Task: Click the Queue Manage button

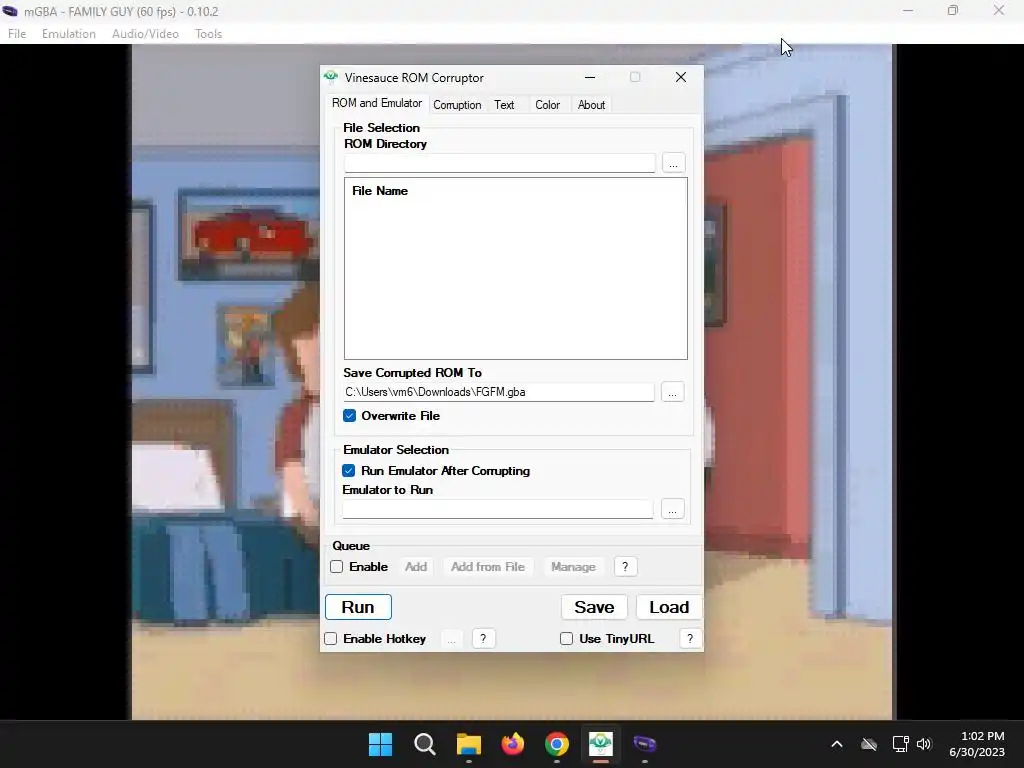Action: [x=573, y=567]
